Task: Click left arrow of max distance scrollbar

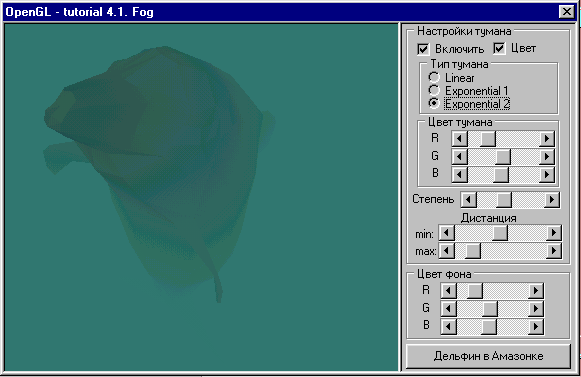Action: 446,251
